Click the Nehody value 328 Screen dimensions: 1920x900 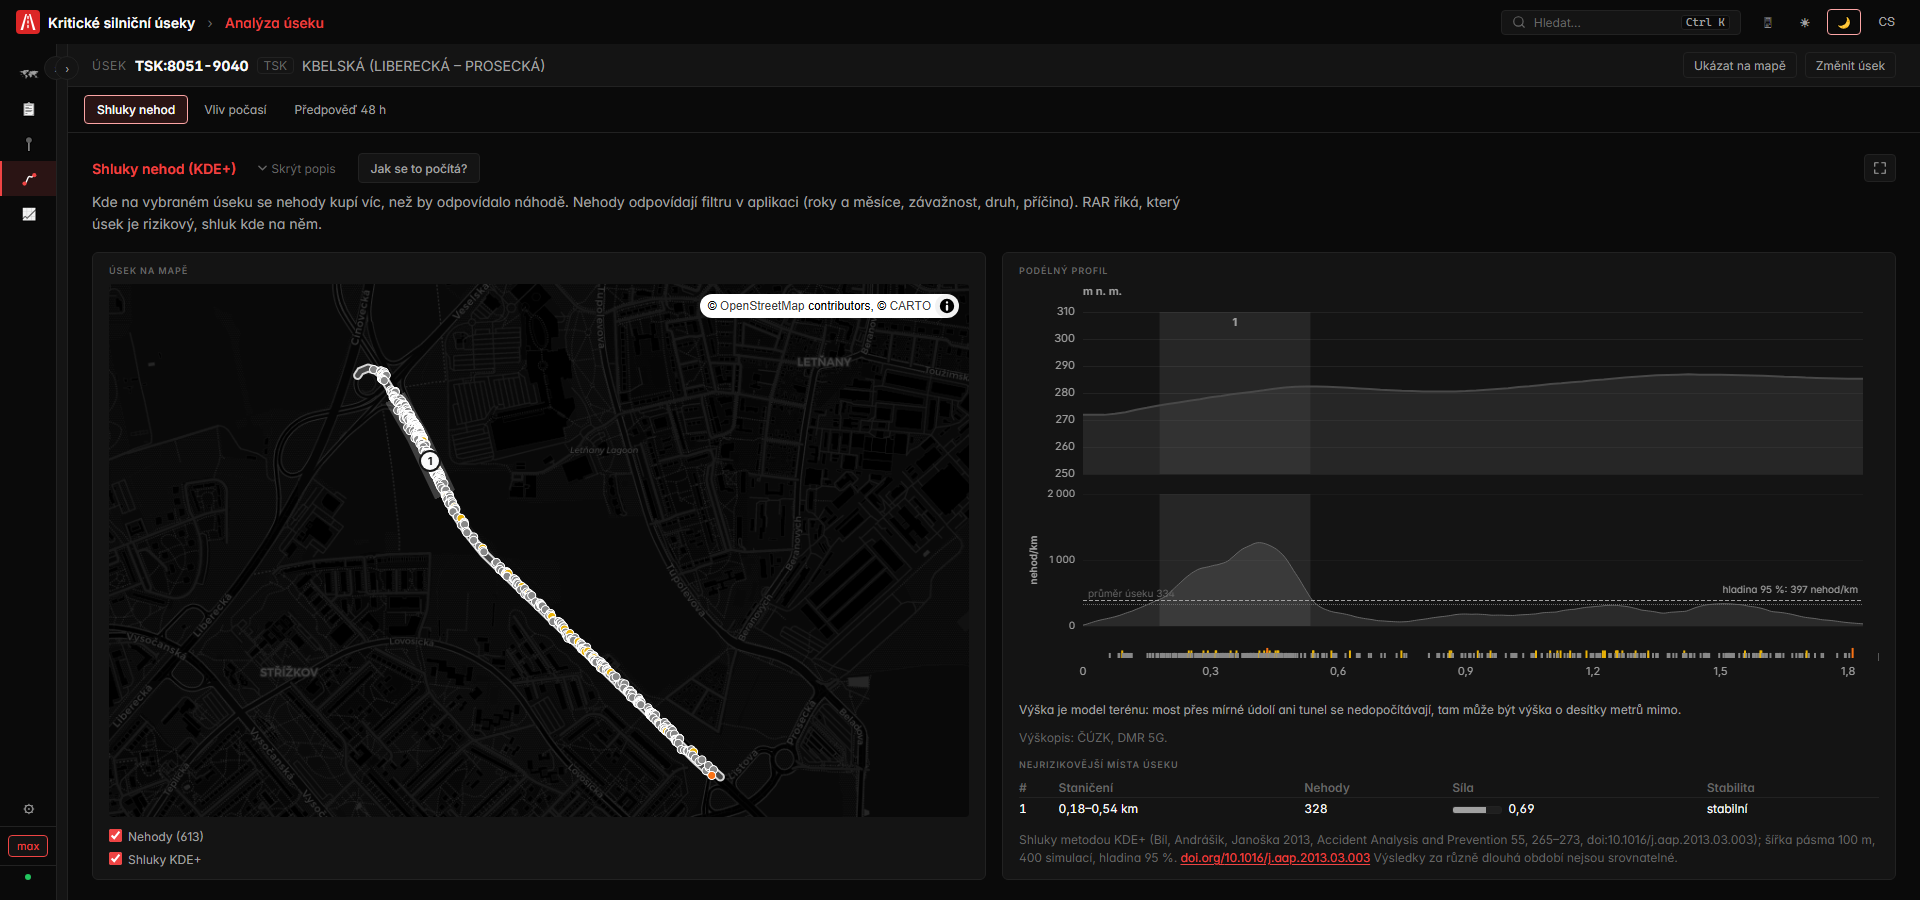[x=1316, y=809]
